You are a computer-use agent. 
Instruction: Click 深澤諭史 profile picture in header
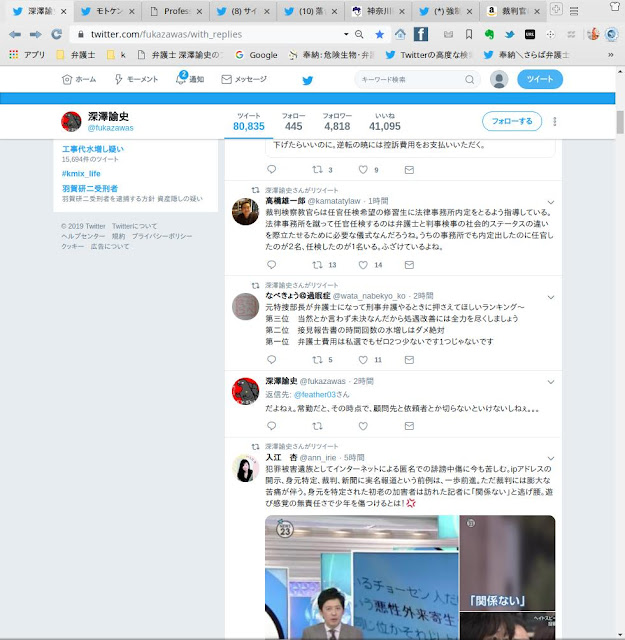pyautogui.click(x=71, y=121)
